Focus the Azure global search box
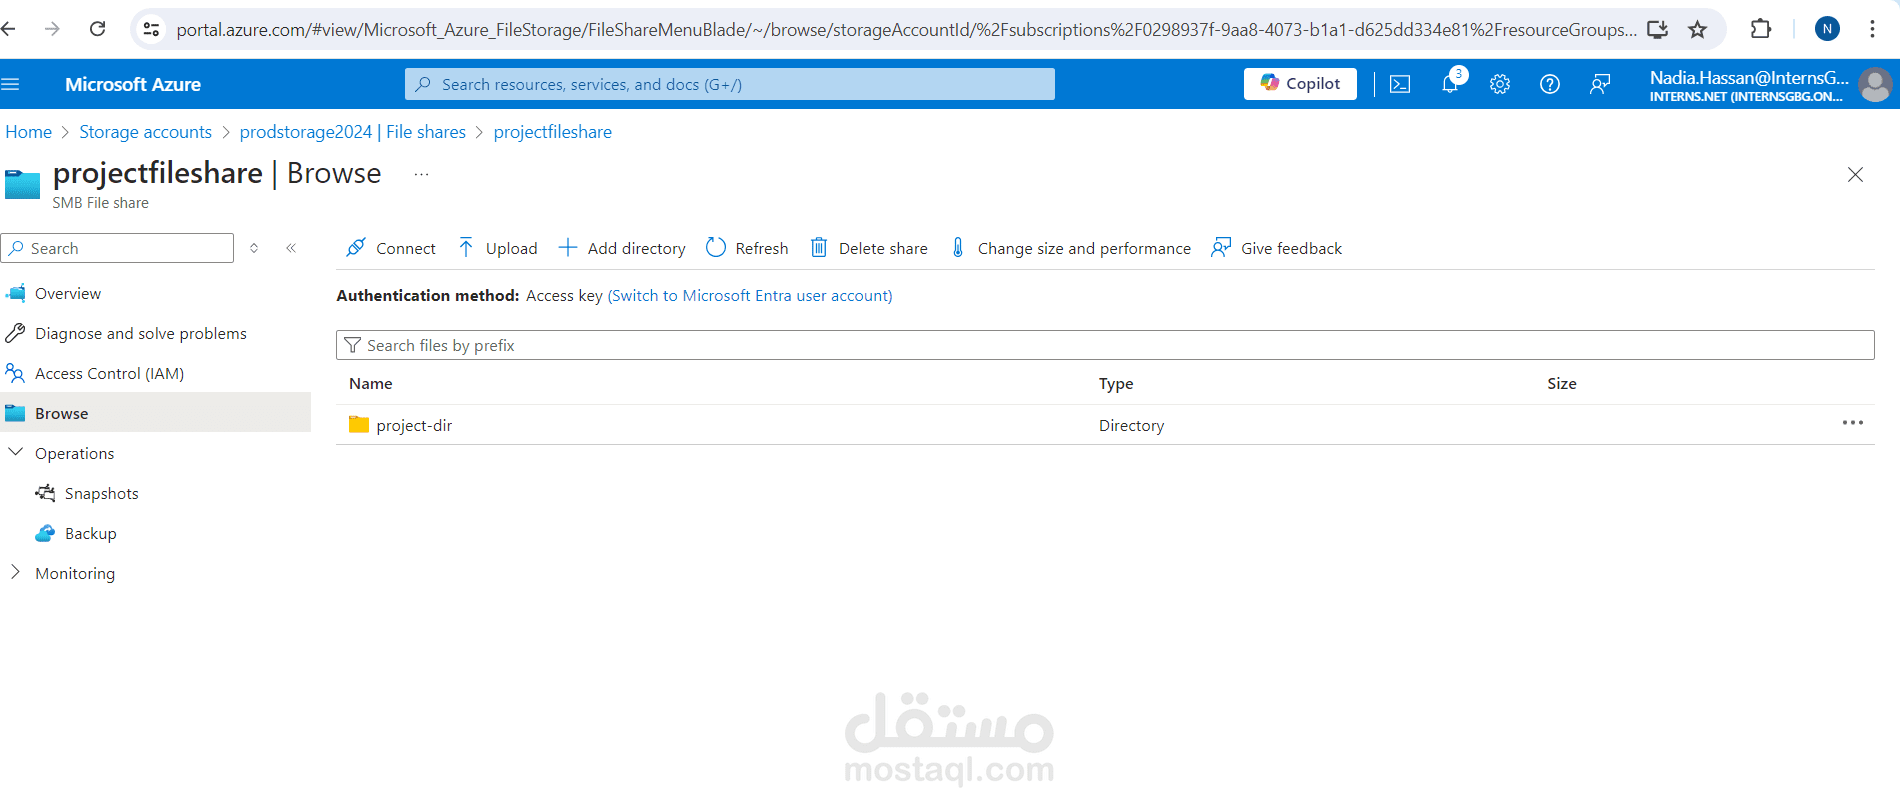Image resolution: width=1900 pixels, height=804 pixels. click(730, 84)
